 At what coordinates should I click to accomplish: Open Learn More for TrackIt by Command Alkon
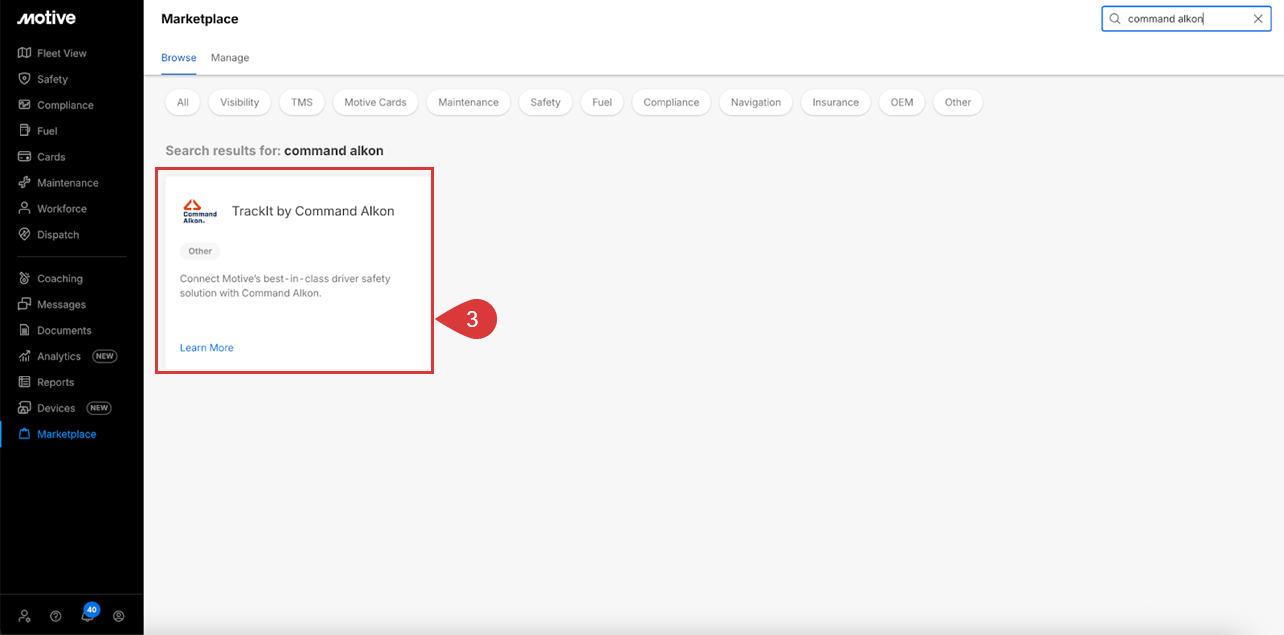coord(206,347)
